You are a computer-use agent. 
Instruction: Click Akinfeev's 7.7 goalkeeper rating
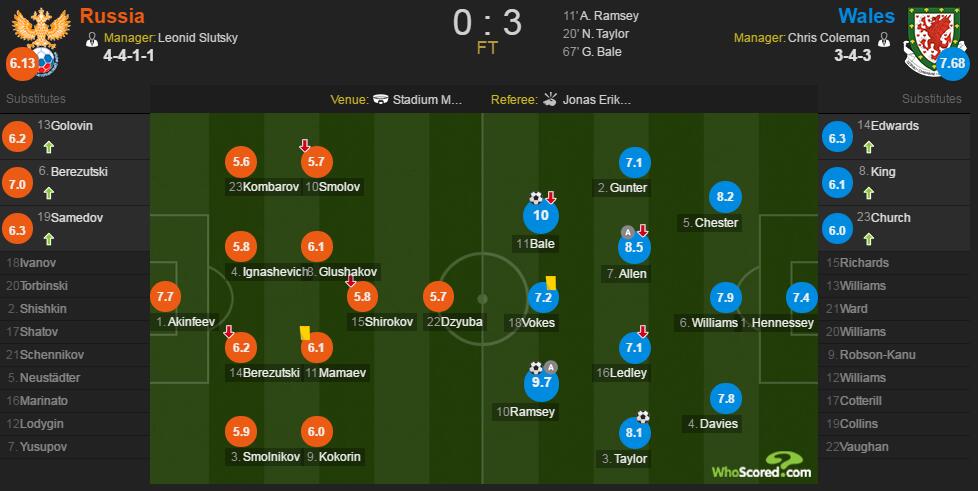(x=165, y=297)
